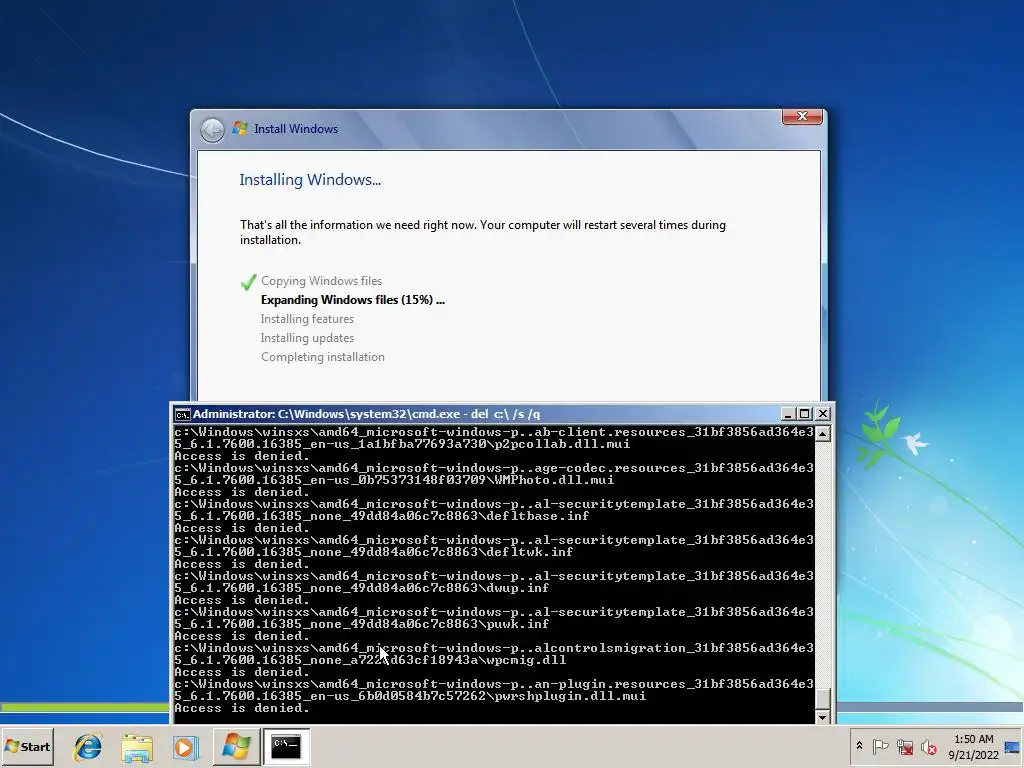The width and height of the screenshot is (1024, 768).
Task: Click the Installing features step
Action: (x=307, y=319)
